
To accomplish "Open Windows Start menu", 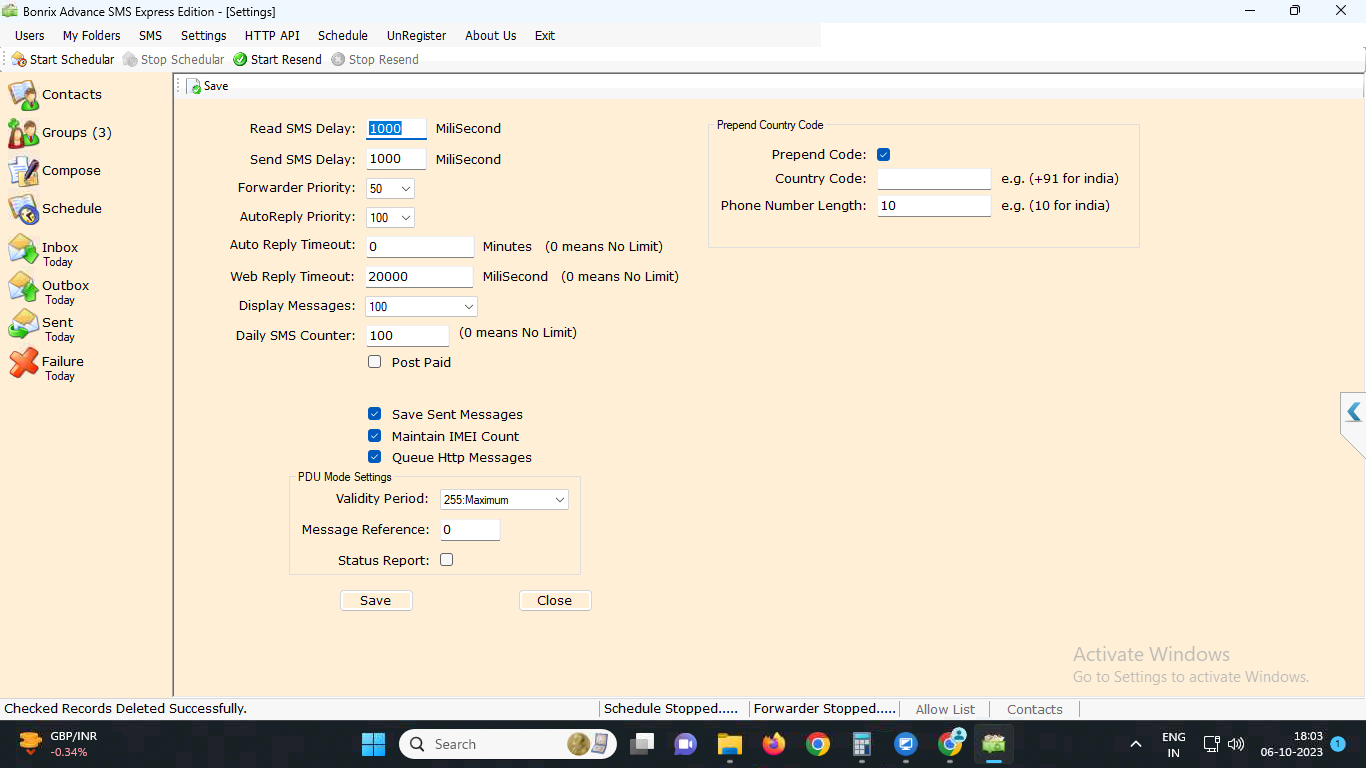I will click(373, 744).
